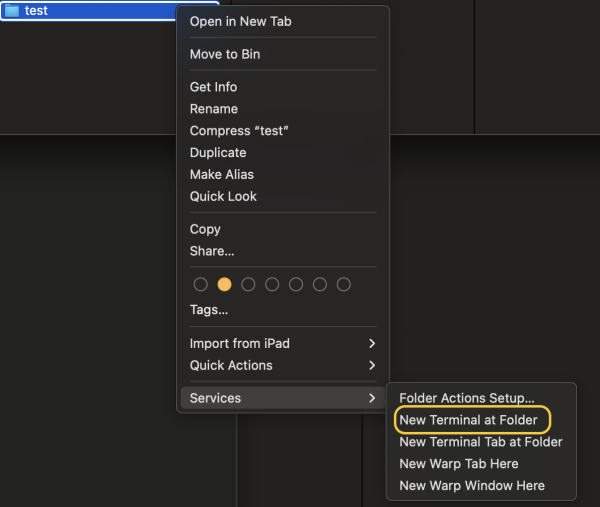Click the test folder icon

pos(13,11)
